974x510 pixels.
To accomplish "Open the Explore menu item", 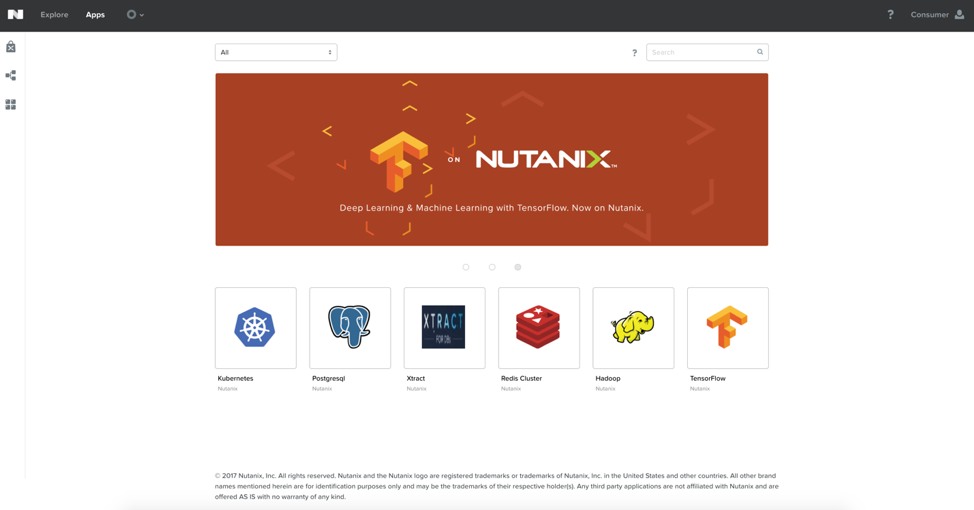I will pos(54,15).
